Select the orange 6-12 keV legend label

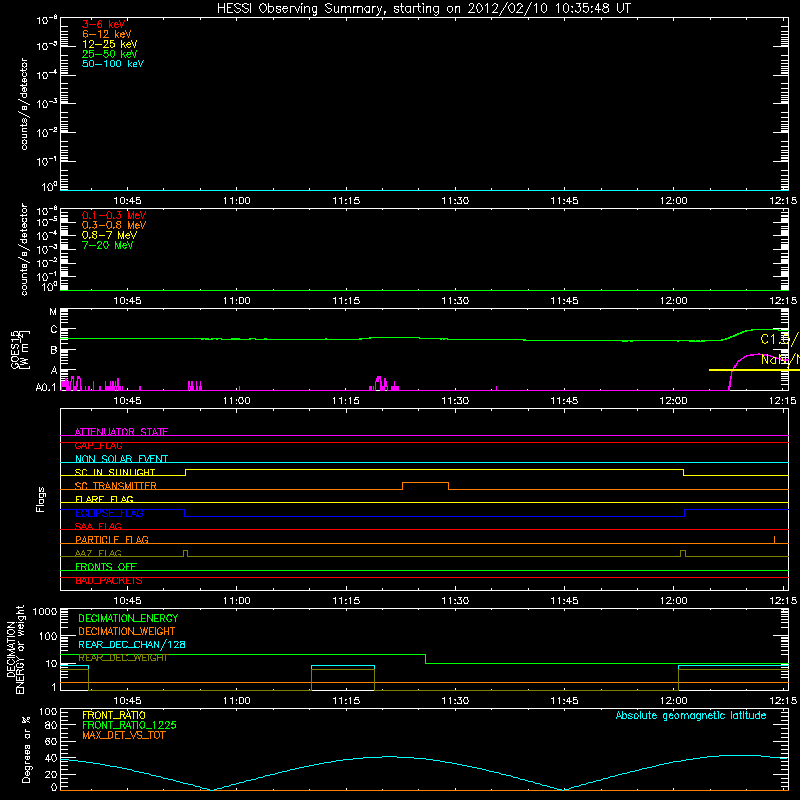pos(107,34)
